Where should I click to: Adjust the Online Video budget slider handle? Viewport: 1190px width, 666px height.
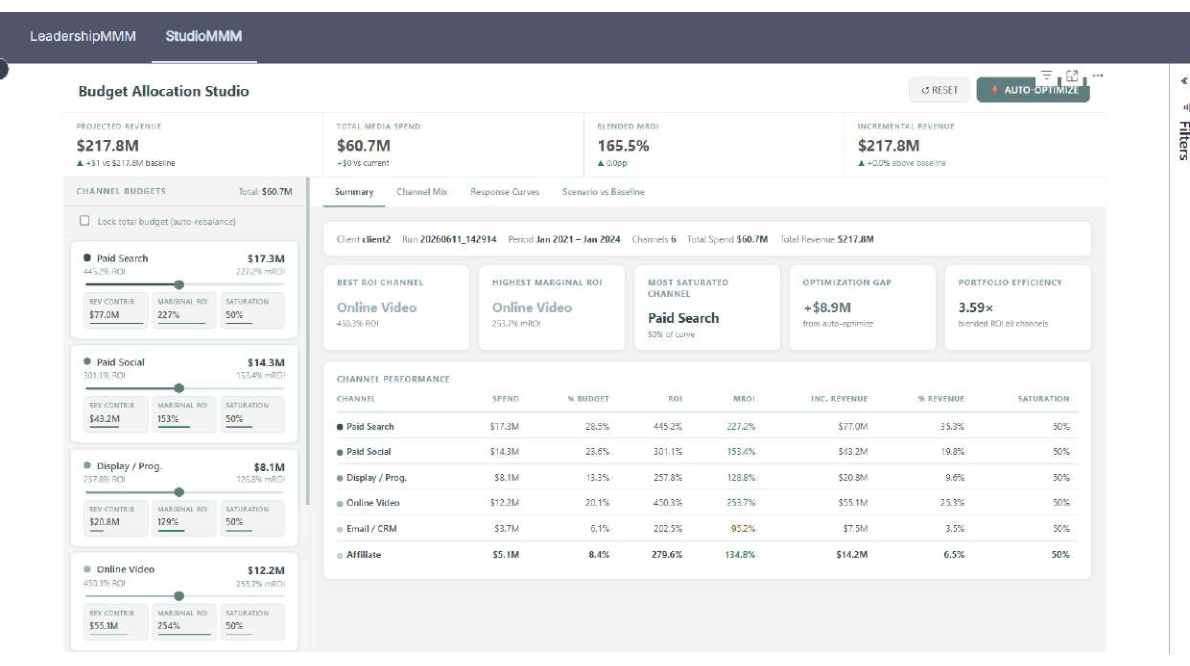(179, 596)
